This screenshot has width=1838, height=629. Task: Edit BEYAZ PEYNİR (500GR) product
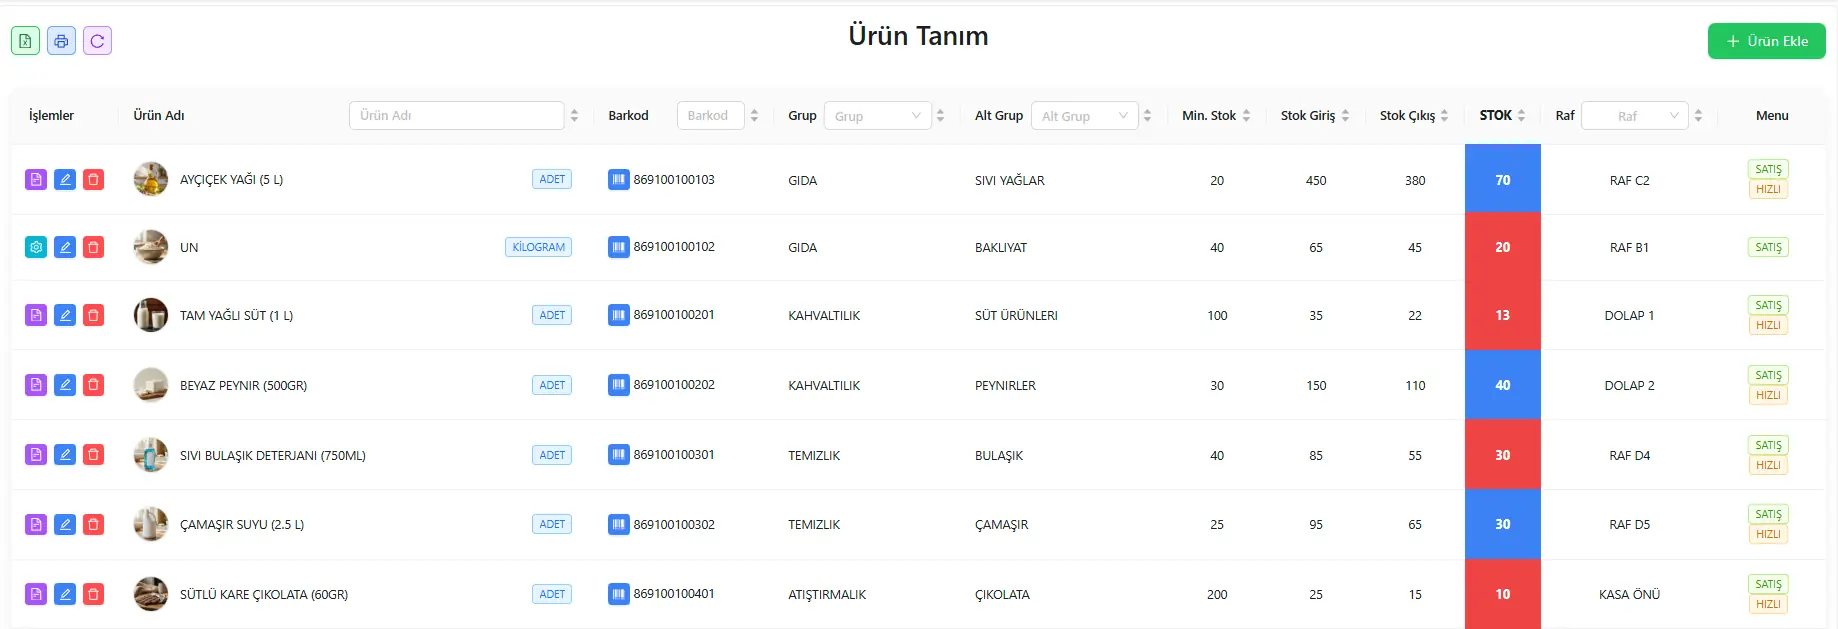(x=65, y=385)
